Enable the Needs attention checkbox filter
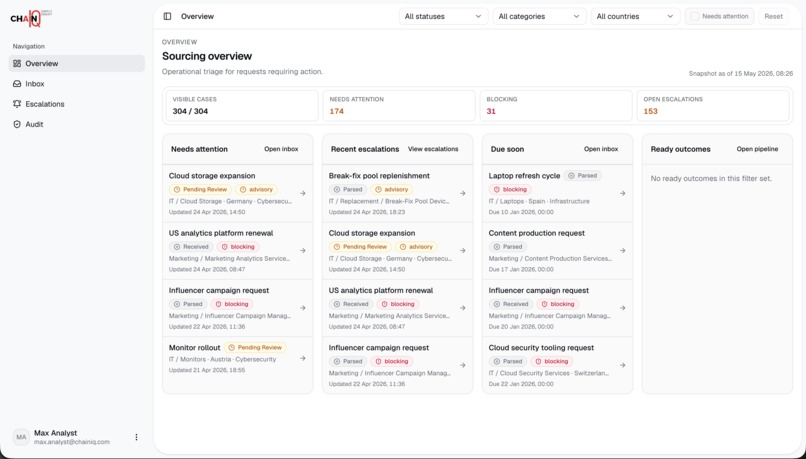806x459 pixels. 694,16
